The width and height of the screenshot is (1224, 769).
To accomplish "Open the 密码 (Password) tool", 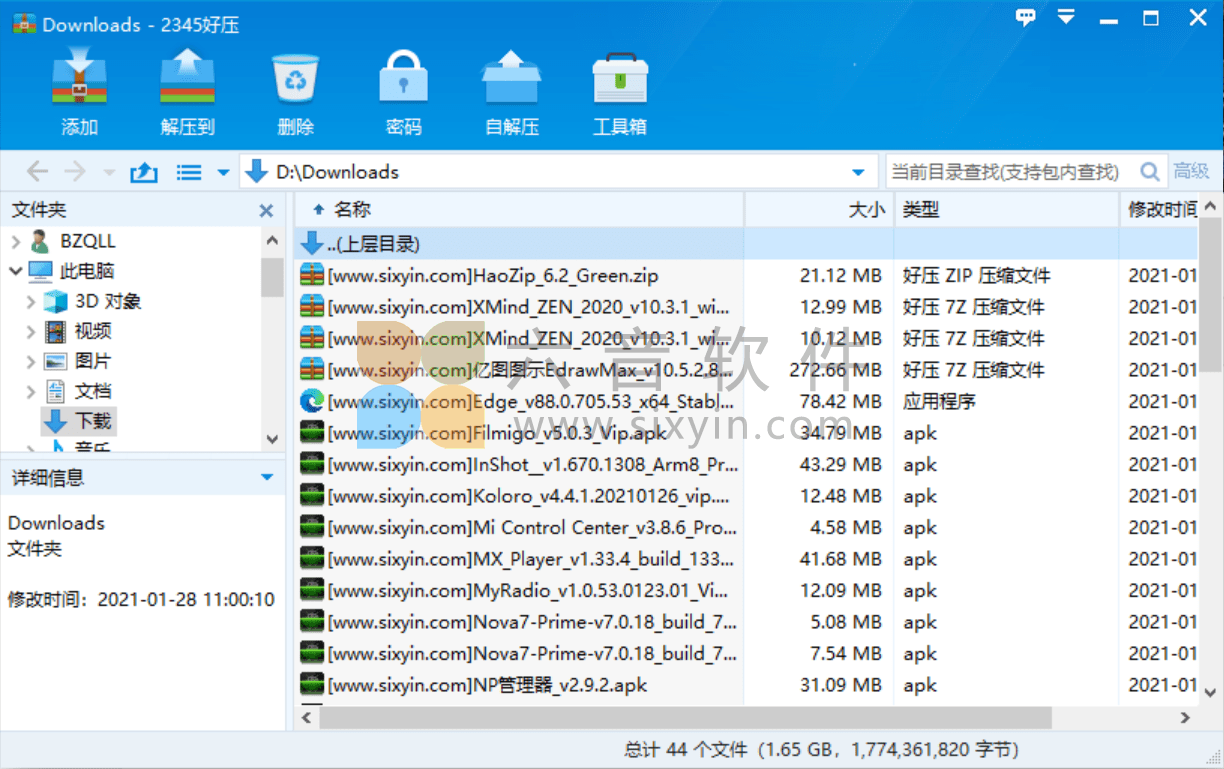I will pos(403,90).
